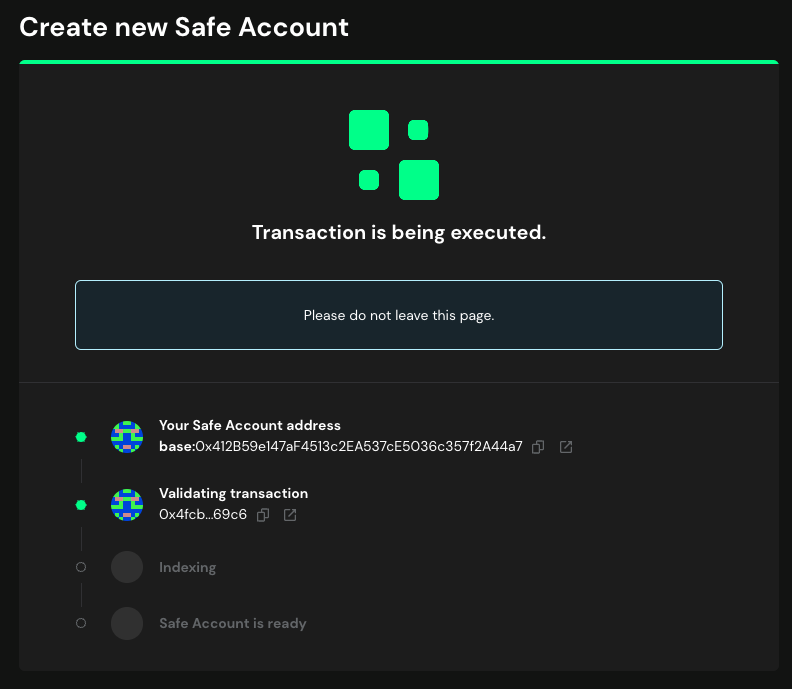Click hollow step dot beside Indexing

(x=81, y=567)
